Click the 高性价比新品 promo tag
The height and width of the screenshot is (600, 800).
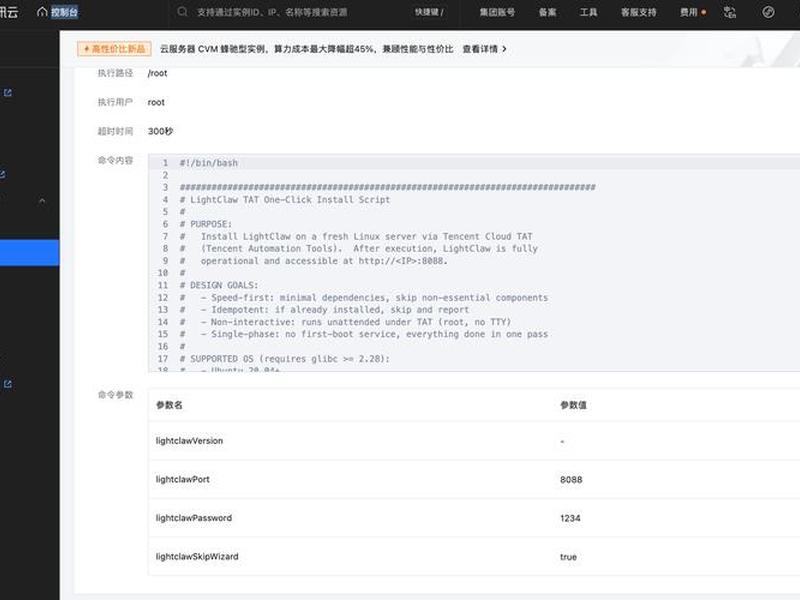point(114,49)
